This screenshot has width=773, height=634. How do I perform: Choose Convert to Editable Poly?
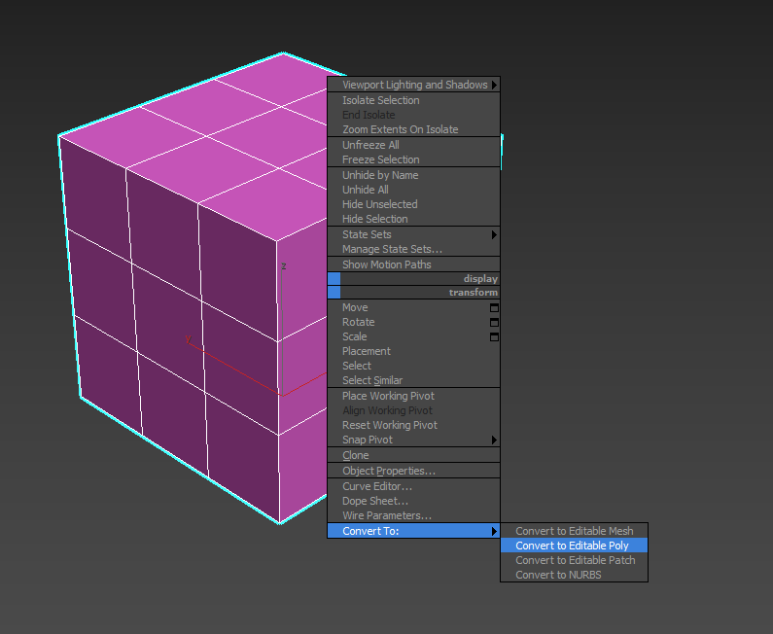pos(574,546)
